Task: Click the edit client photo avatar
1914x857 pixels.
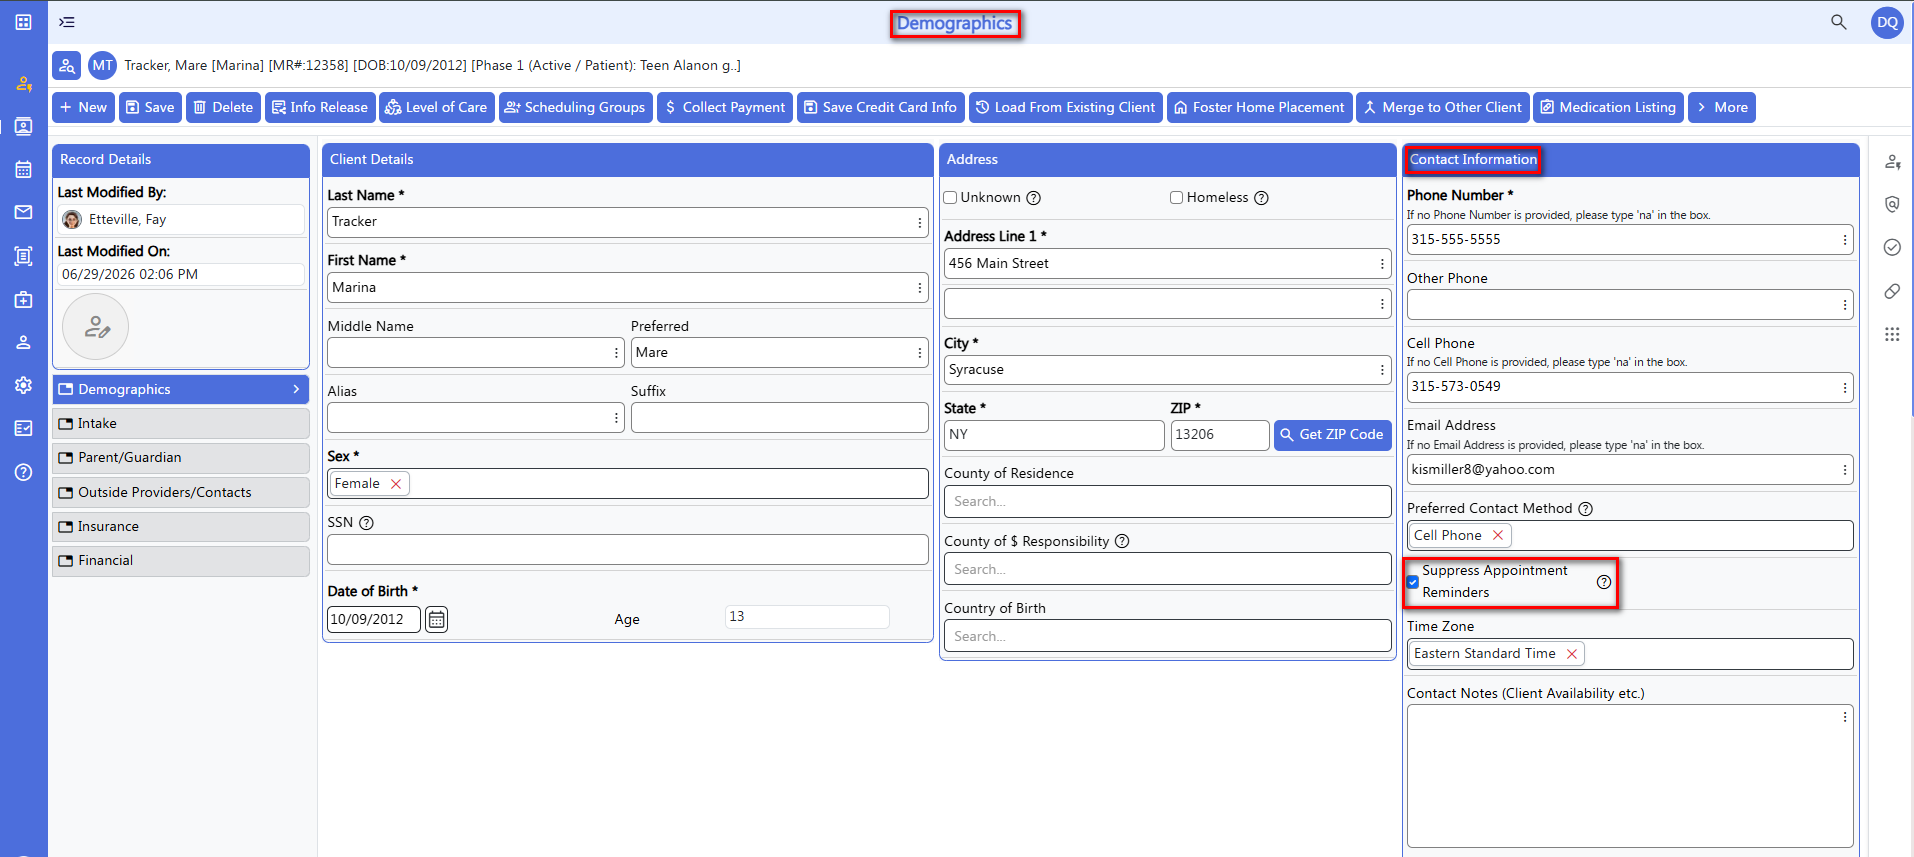Action: [96, 326]
